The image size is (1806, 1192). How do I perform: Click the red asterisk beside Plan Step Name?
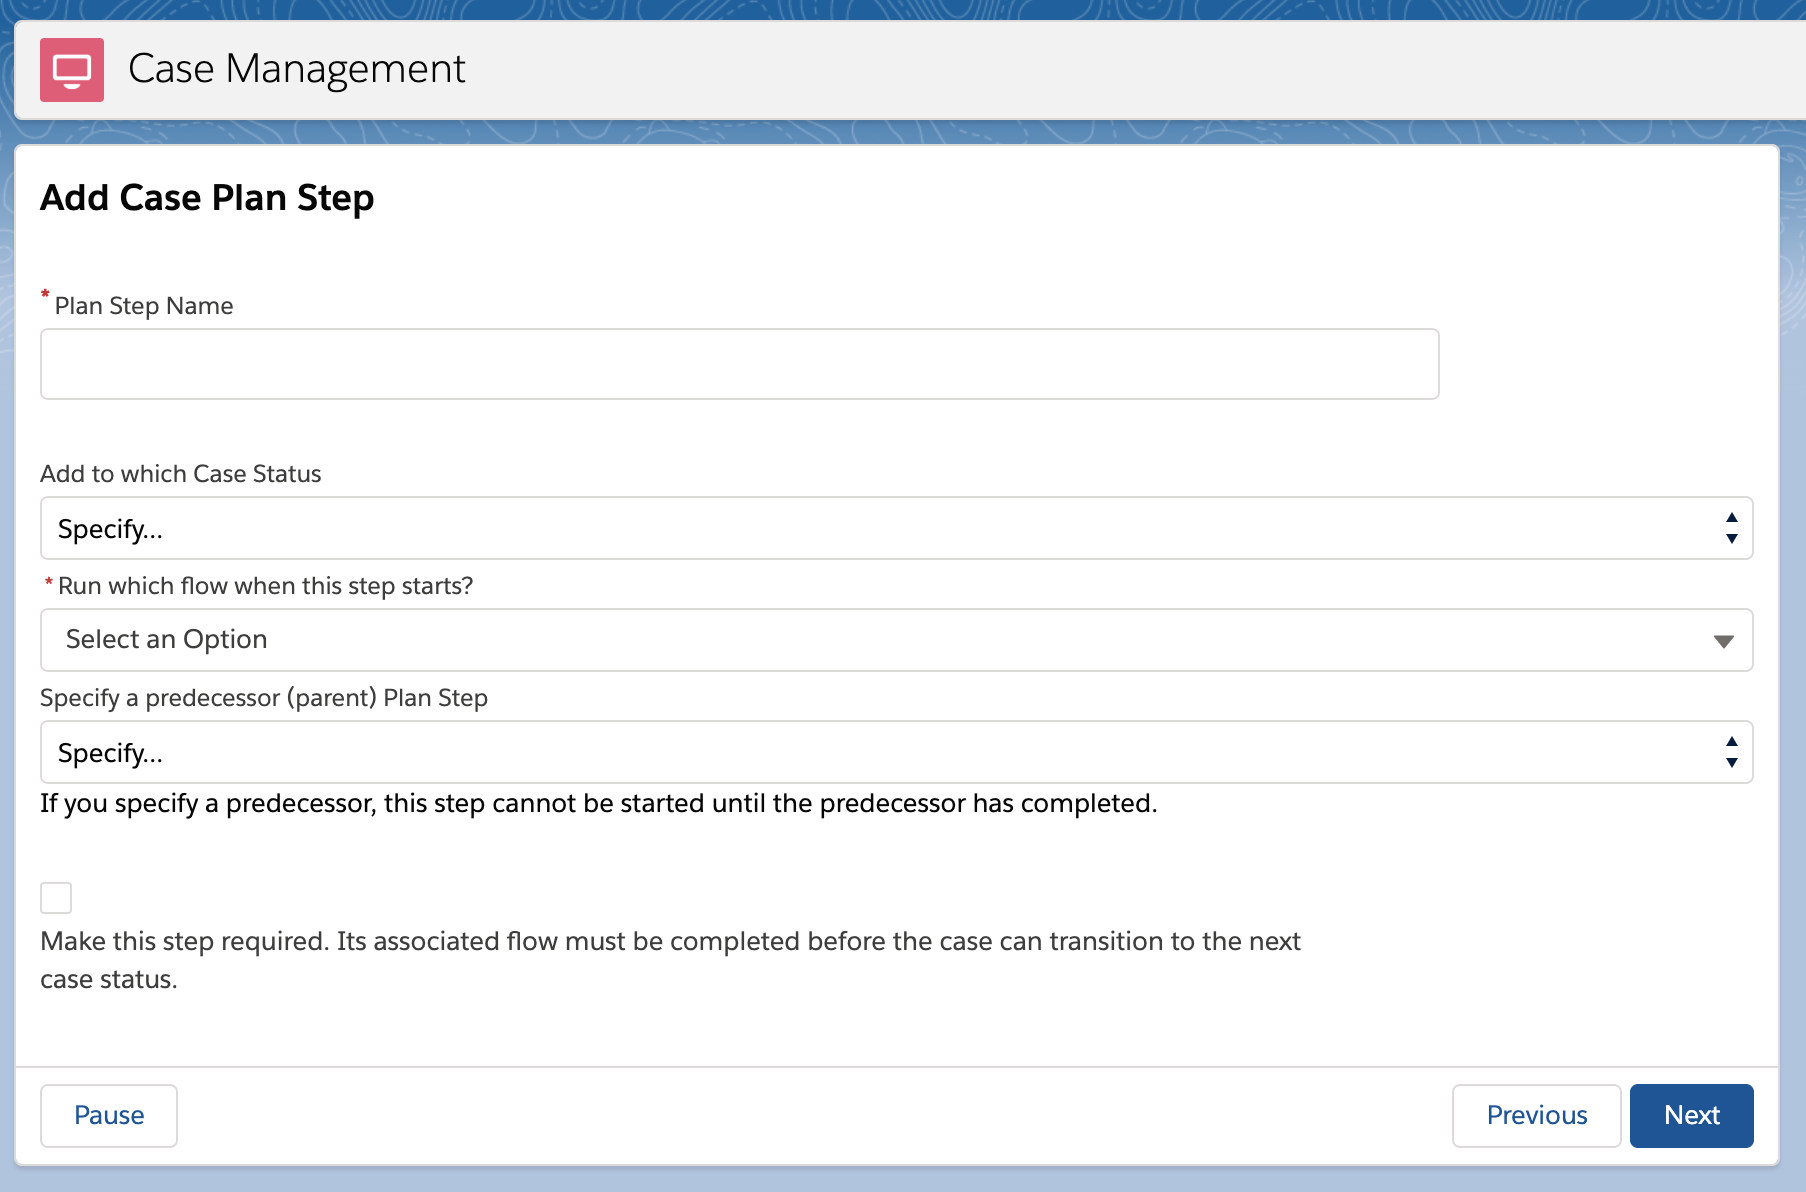point(45,295)
